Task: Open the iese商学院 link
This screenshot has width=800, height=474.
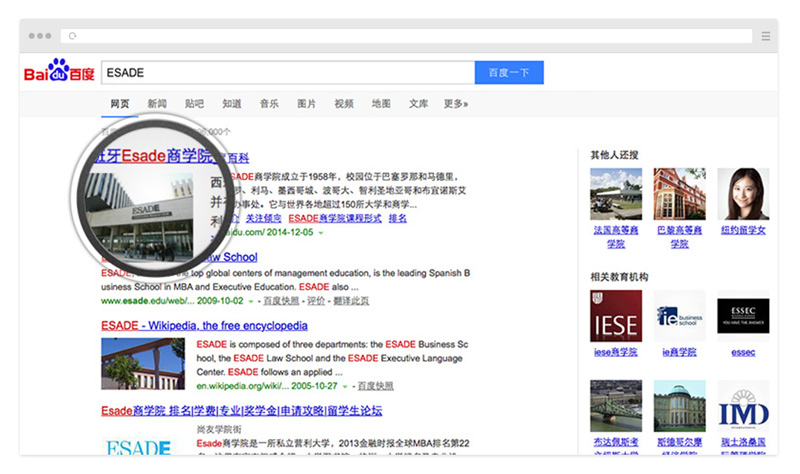Action: 616,352
